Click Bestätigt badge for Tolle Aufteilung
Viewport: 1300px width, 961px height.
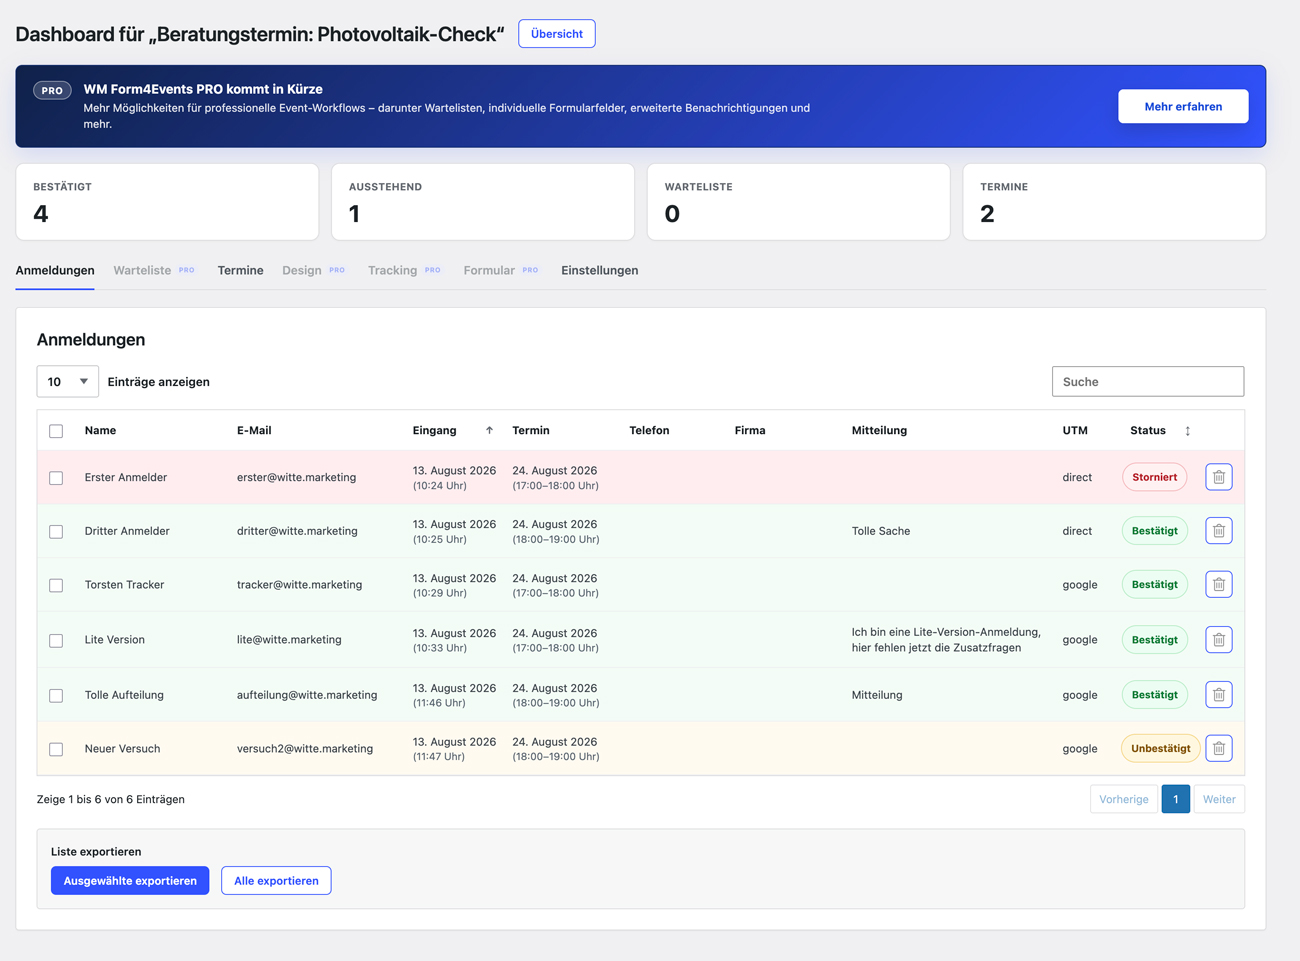click(1154, 695)
